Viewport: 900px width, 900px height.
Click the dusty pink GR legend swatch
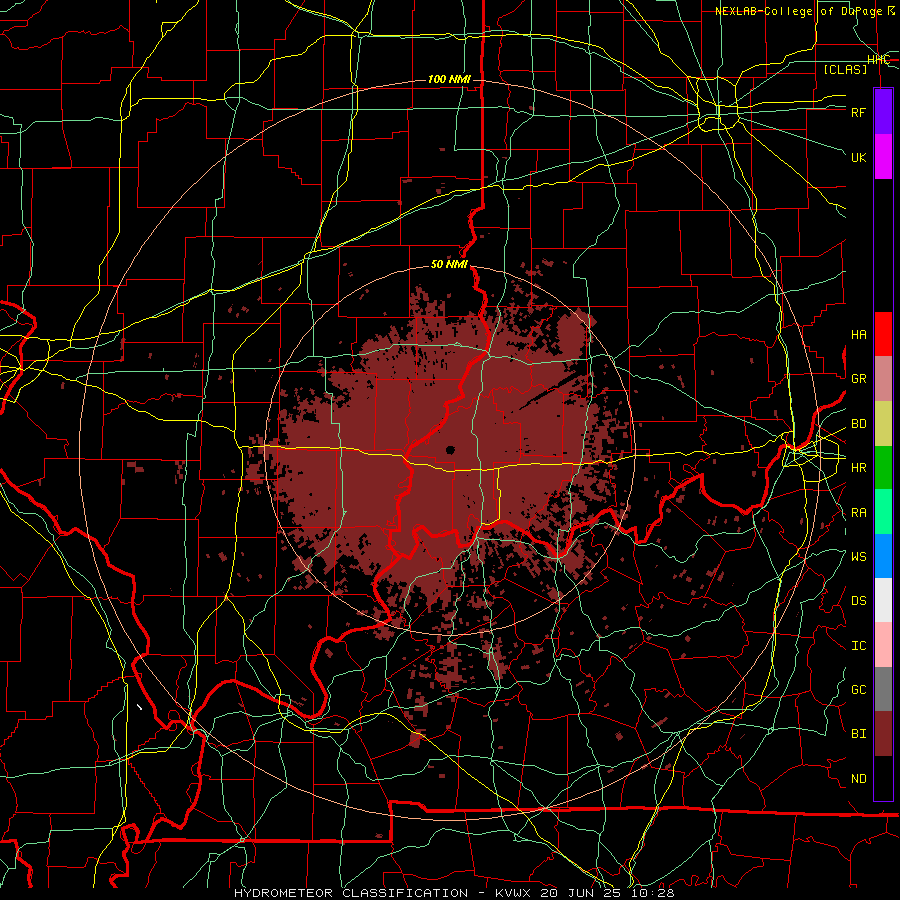[883, 378]
